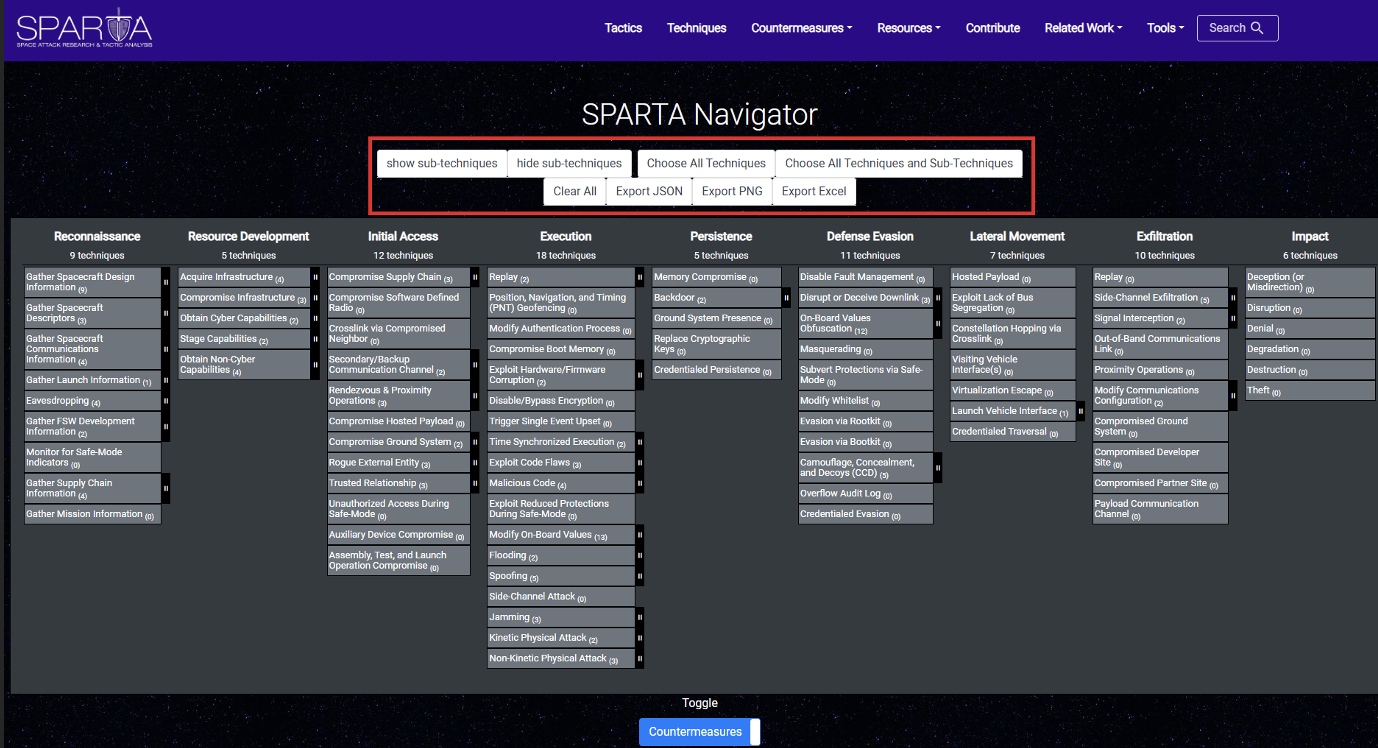The width and height of the screenshot is (1378, 748).
Task: Expand sub-techniques handle beside Acquire Infrastructure
Action: coord(315,277)
